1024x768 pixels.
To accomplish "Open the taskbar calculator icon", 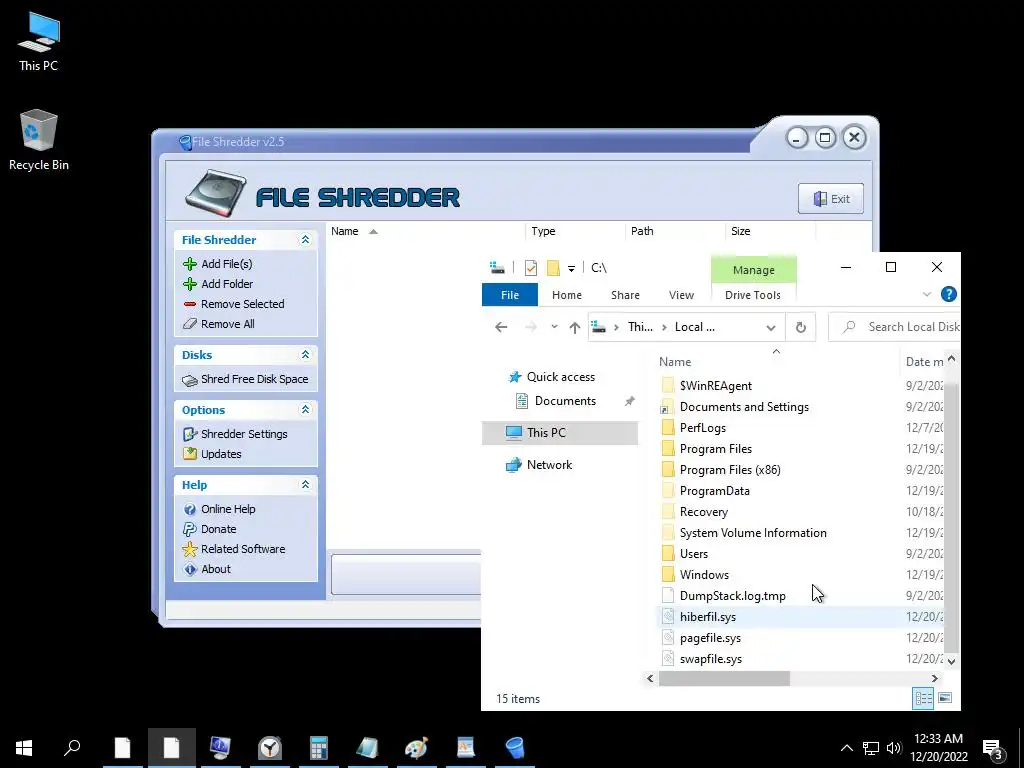I will [319, 748].
